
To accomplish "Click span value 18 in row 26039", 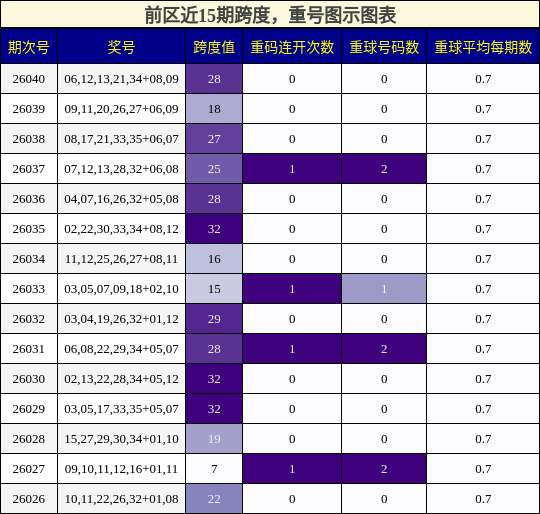I will 214,109.
